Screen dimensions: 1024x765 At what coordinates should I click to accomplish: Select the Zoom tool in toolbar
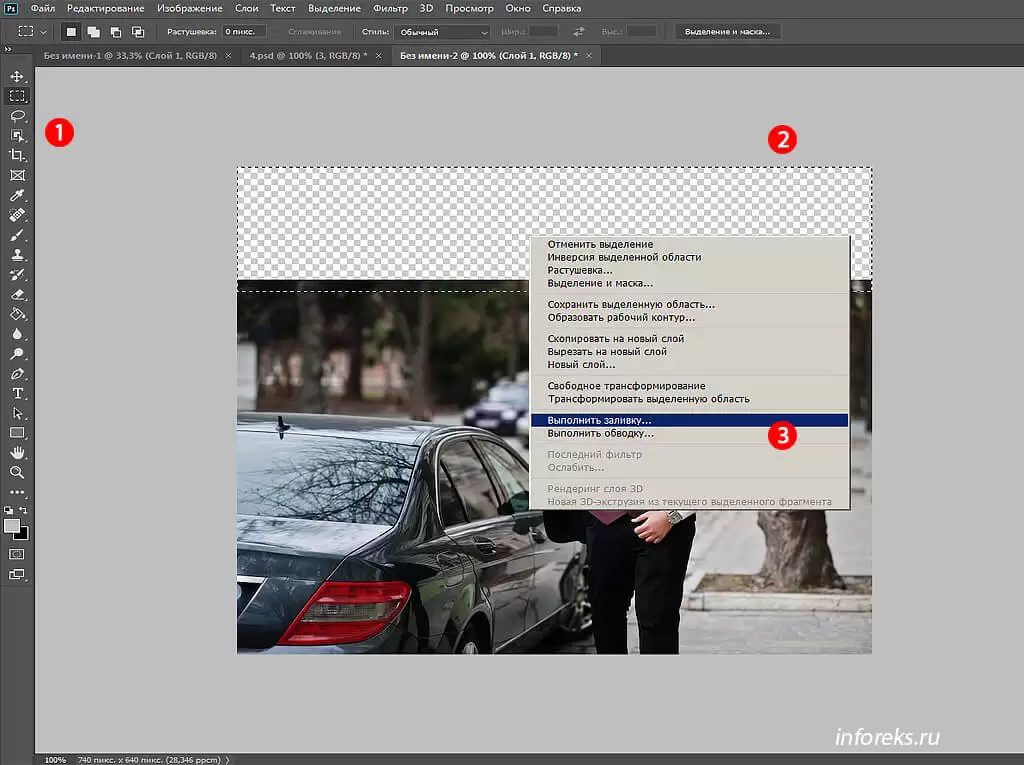17,472
